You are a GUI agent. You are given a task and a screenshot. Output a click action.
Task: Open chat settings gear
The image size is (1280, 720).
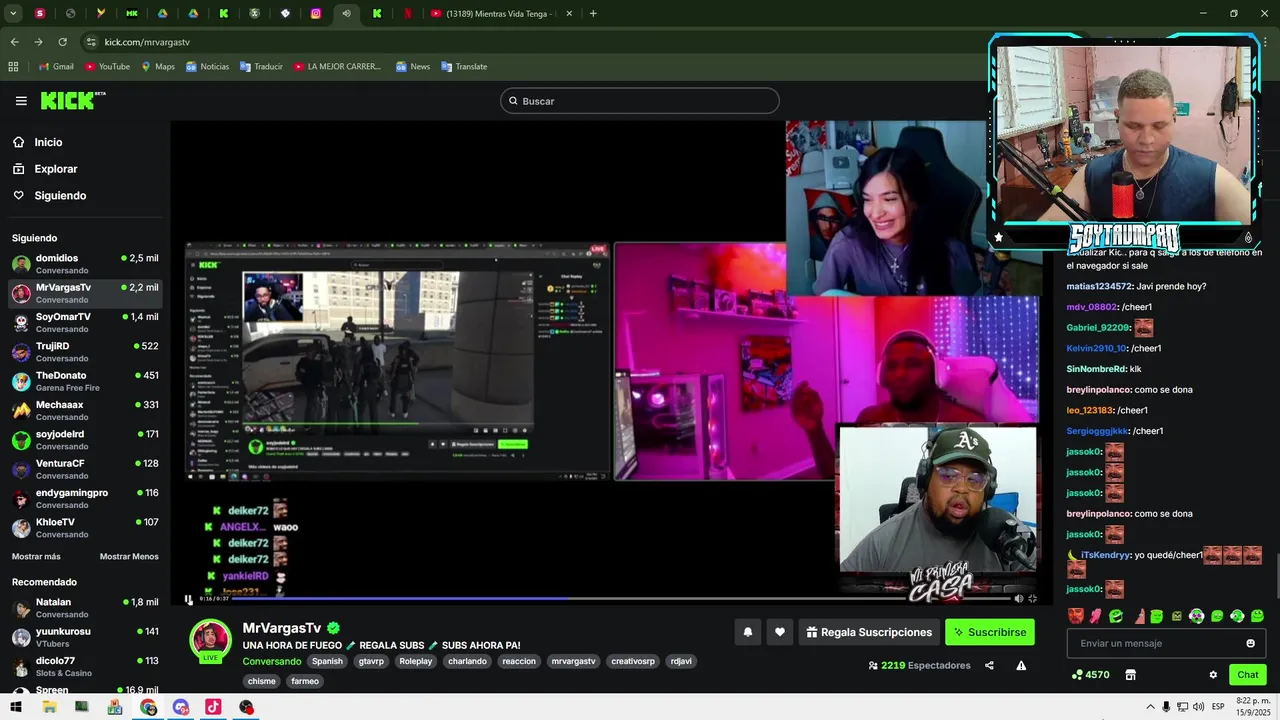pos(1213,675)
